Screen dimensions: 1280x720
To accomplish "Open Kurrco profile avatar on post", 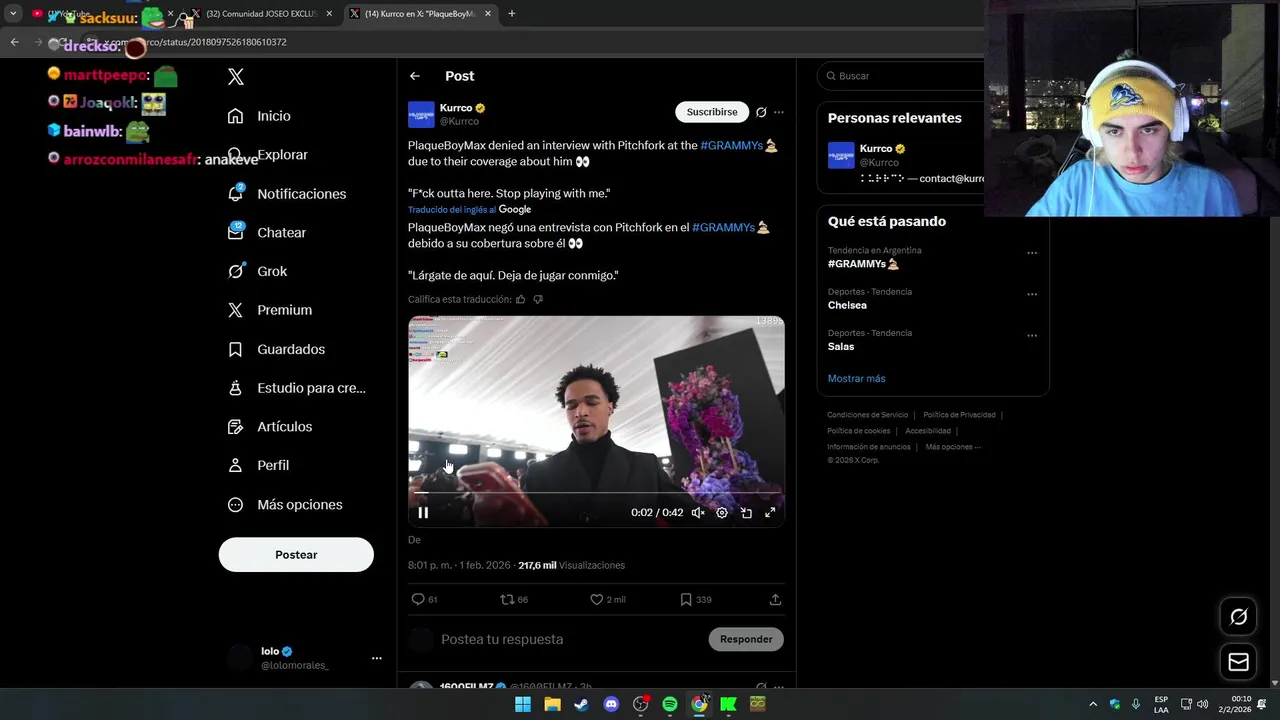I will pyautogui.click(x=421, y=114).
